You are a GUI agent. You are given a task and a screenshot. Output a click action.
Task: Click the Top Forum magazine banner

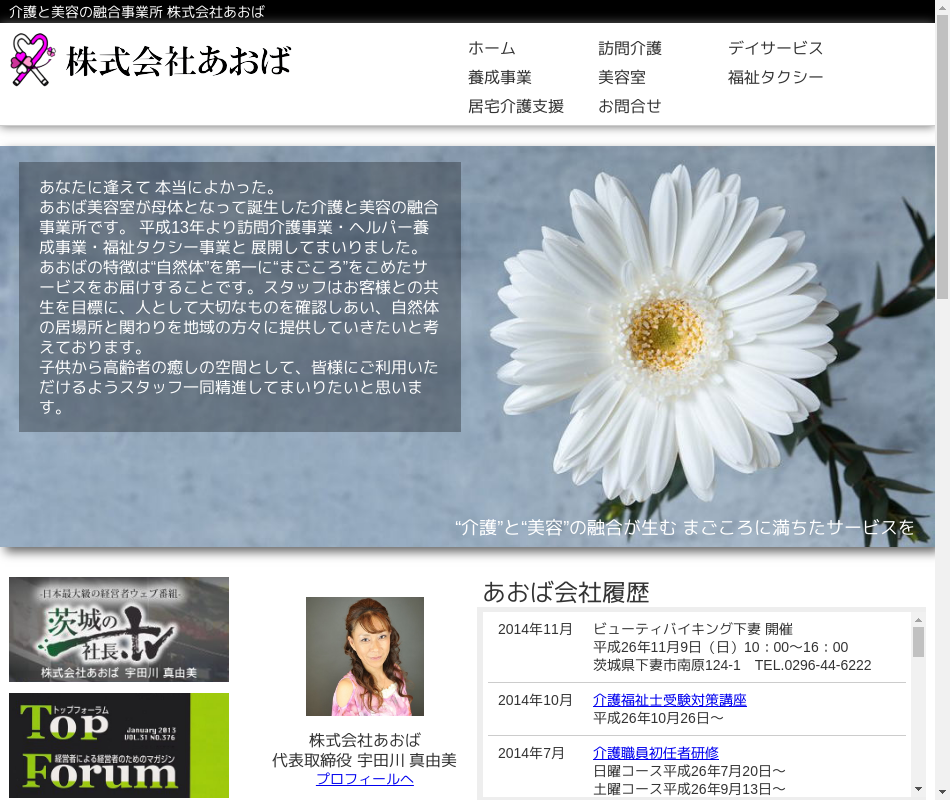point(119,745)
